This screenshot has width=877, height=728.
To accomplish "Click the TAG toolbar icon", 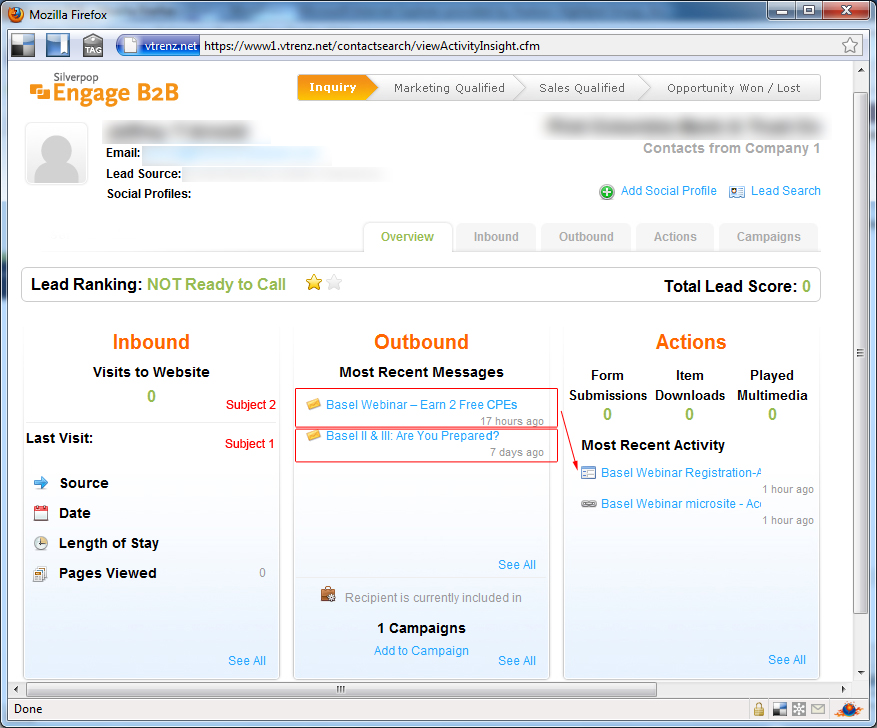I will pos(93,45).
